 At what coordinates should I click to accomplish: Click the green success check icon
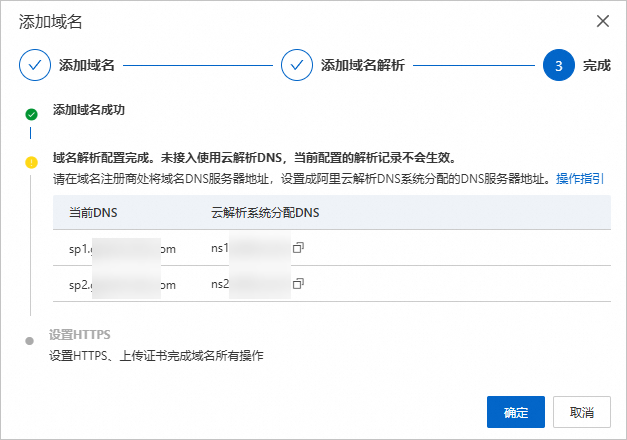coord(31,114)
